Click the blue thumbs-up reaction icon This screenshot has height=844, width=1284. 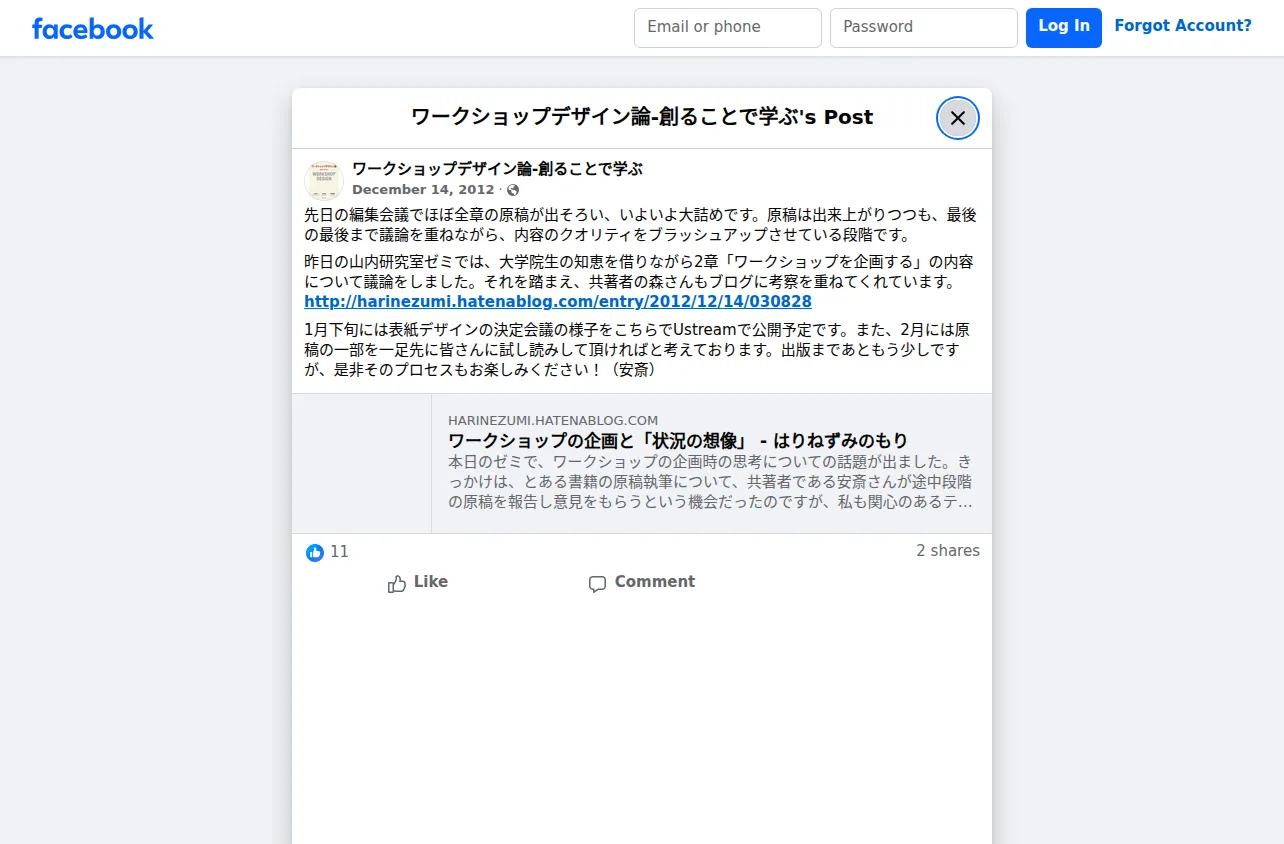315,552
